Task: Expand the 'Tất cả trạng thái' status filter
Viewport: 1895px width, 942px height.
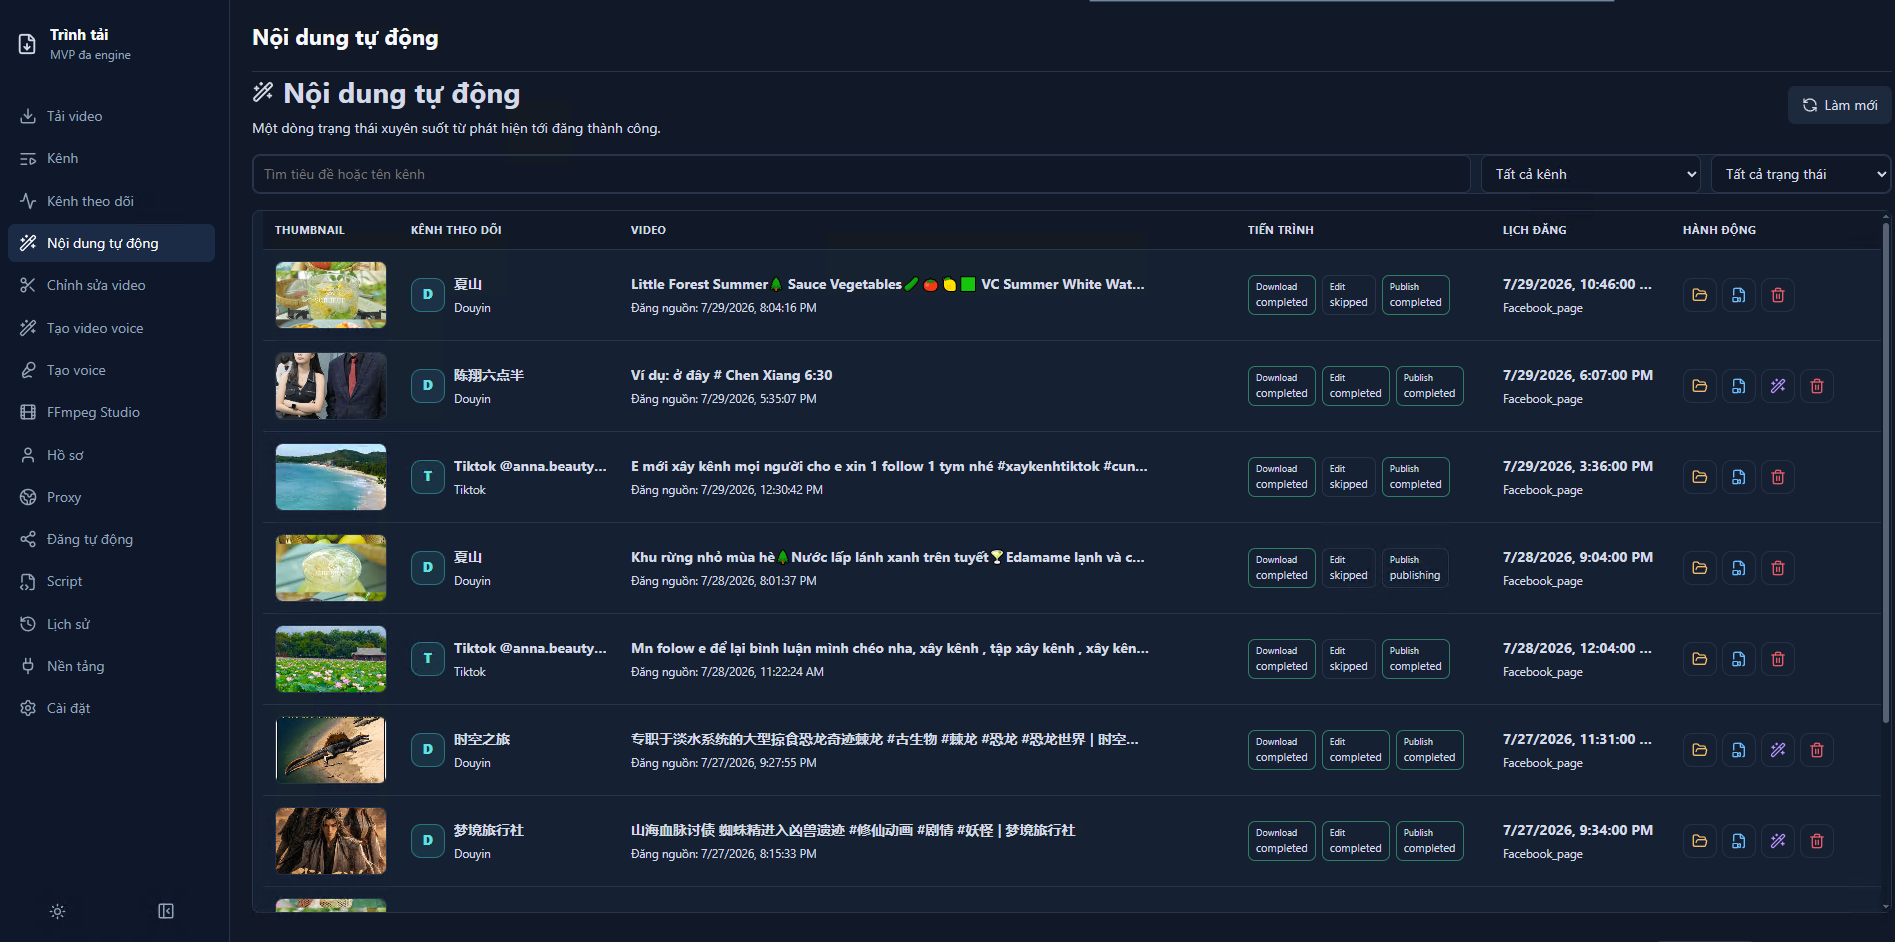Action: (1801, 174)
